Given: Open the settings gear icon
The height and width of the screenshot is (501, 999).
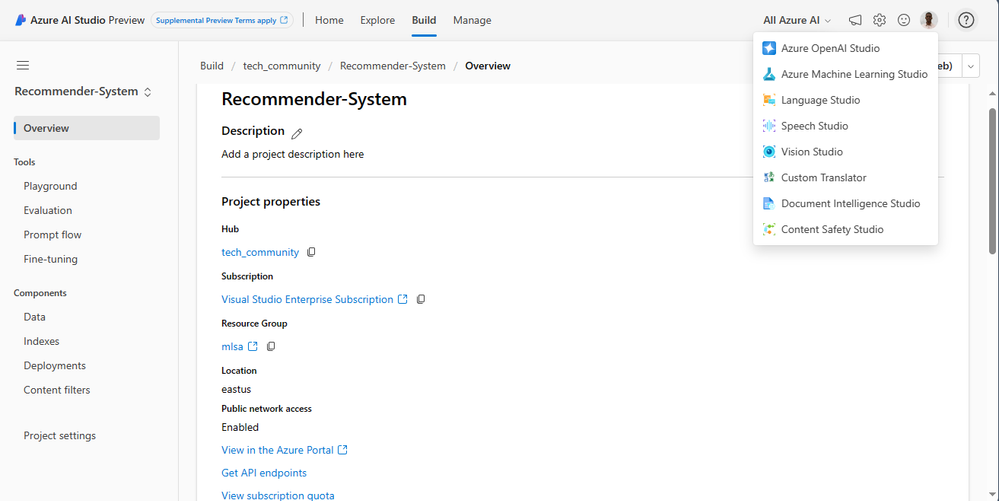Looking at the screenshot, I should click(x=879, y=20).
